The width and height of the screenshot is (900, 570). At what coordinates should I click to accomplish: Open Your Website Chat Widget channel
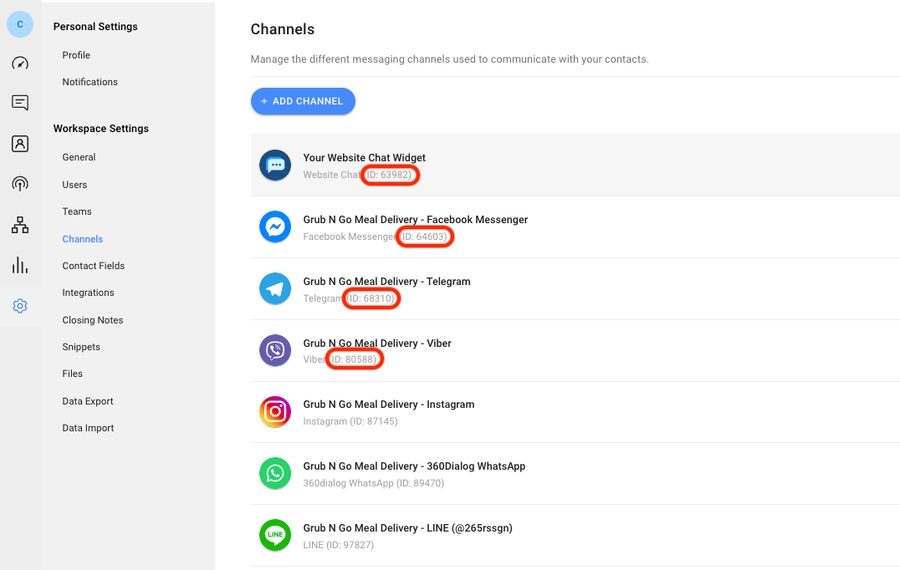tap(364, 158)
